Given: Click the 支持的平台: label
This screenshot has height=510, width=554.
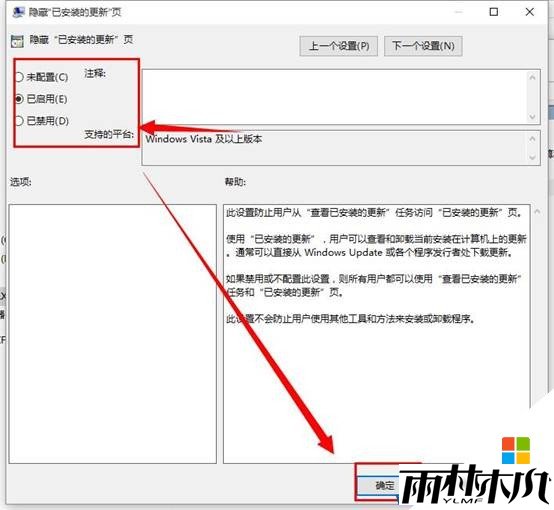Looking at the screenshot, I should (x=109, y=134).
